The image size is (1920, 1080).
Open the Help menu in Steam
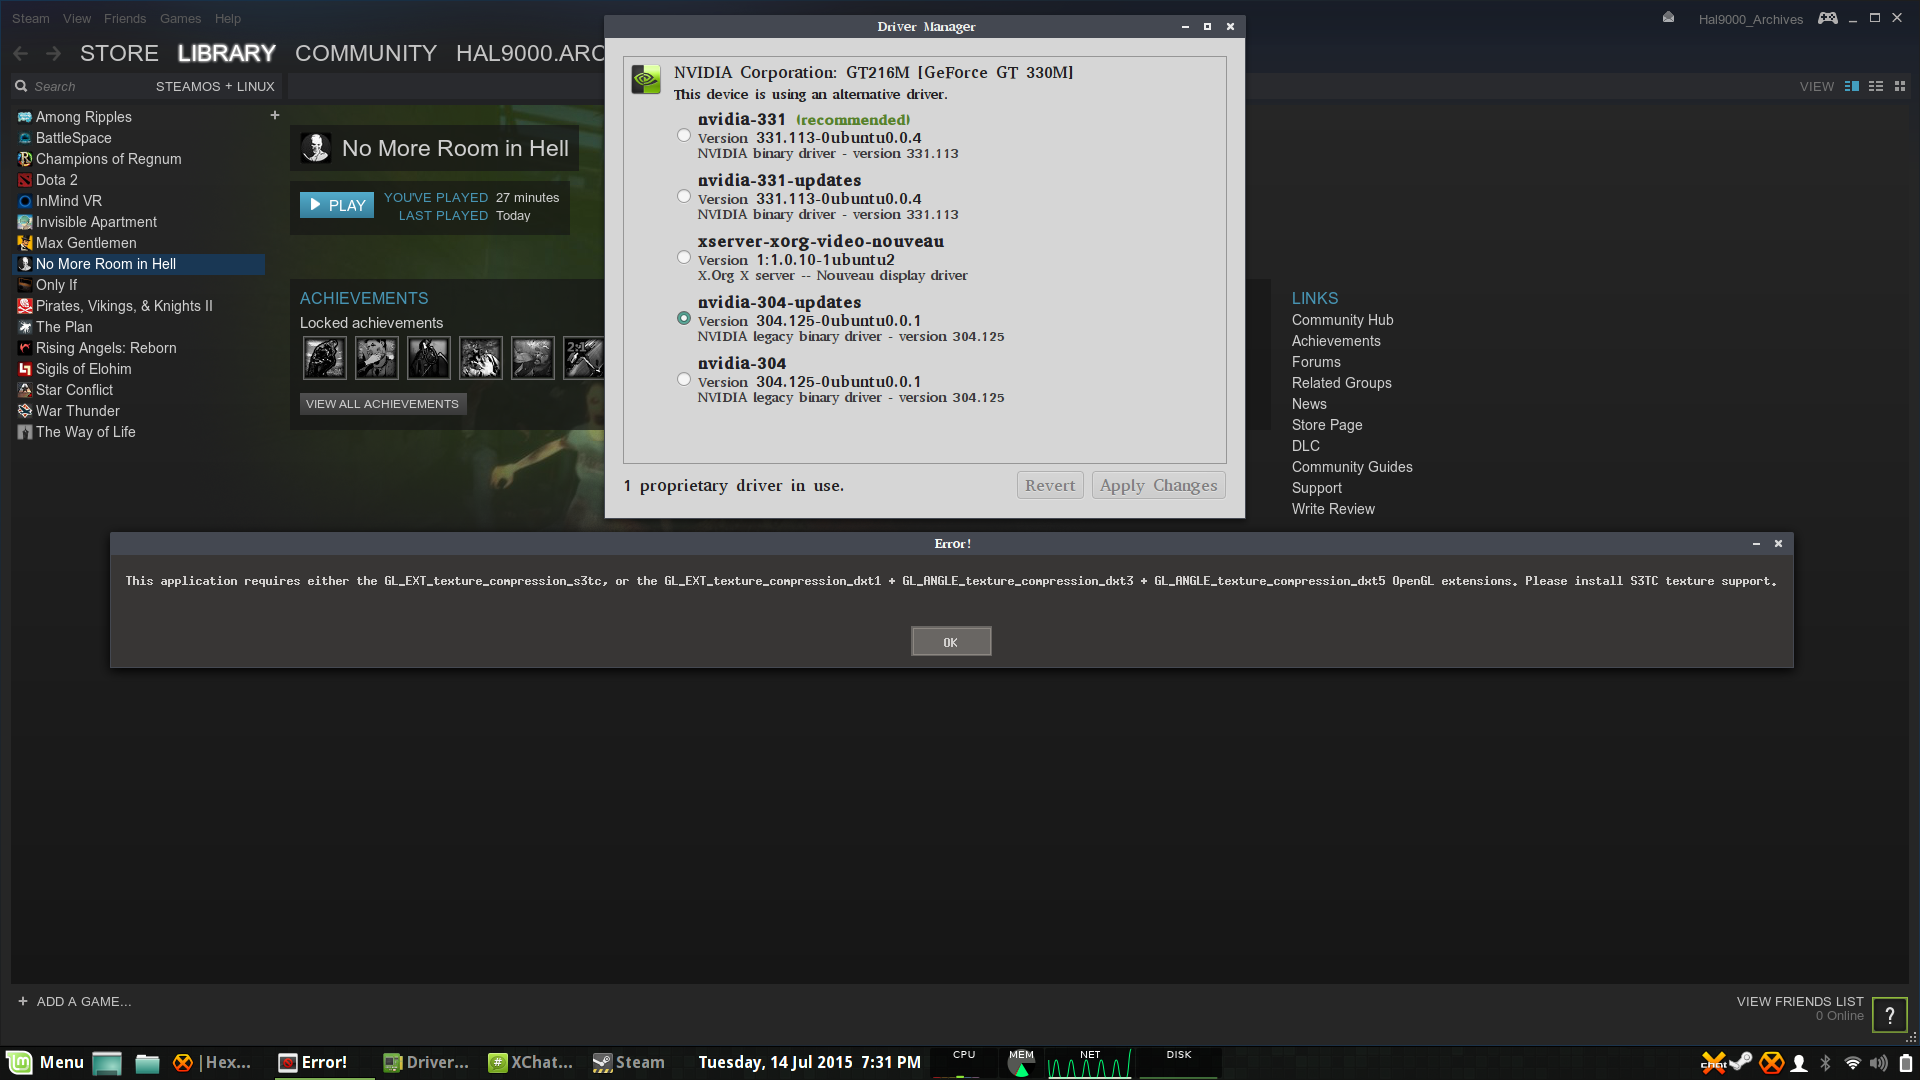pos(228,19)
